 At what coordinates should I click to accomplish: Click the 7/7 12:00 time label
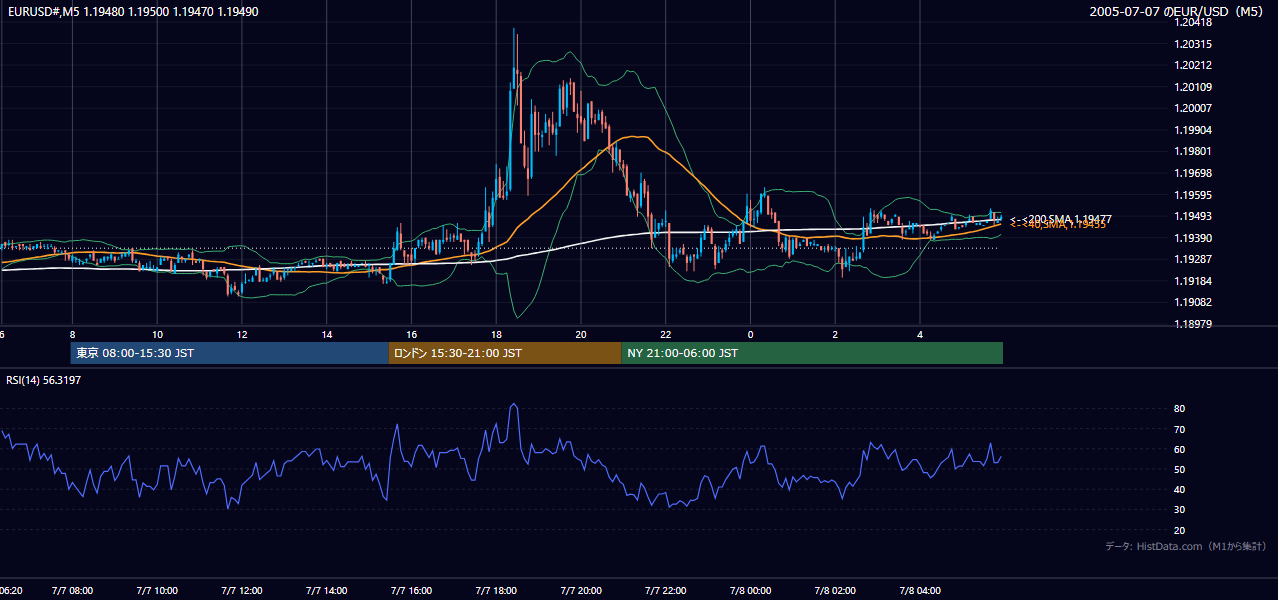click(242, 590)
